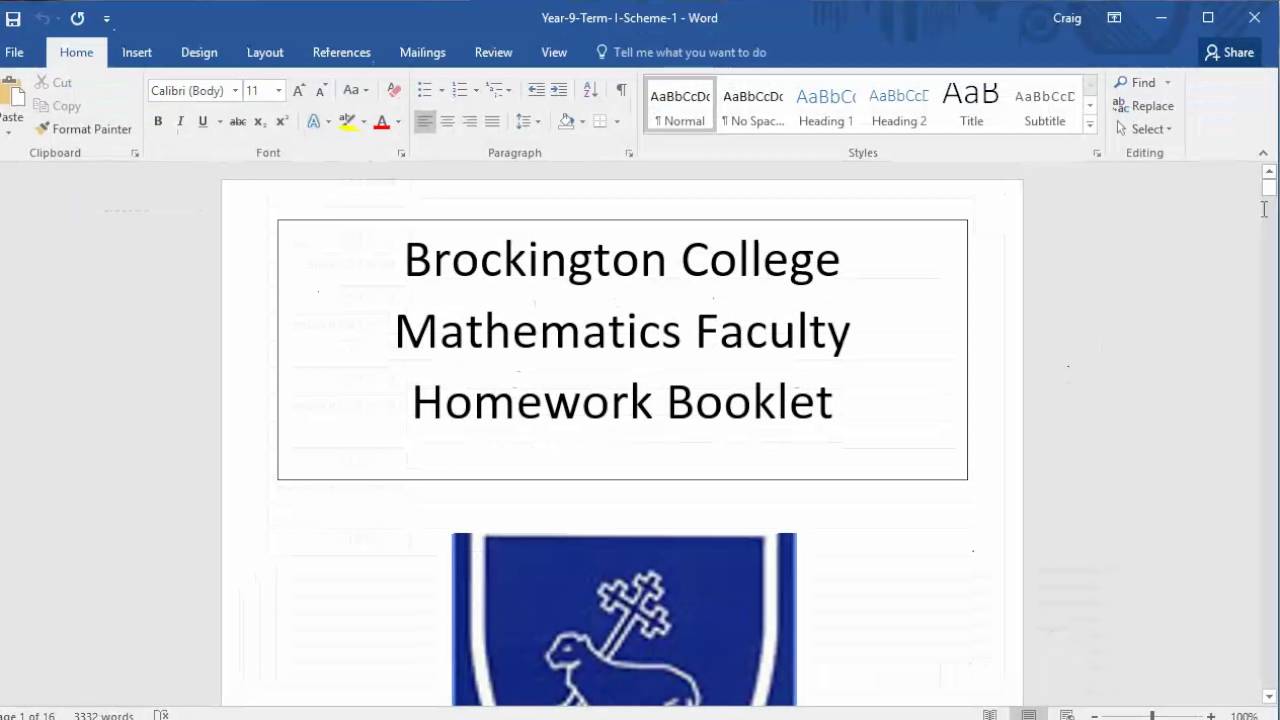The image size is (1280, 720).
Task: Open Customize Quick Access Toolbar arrow
Action: [x=106, y=19]
